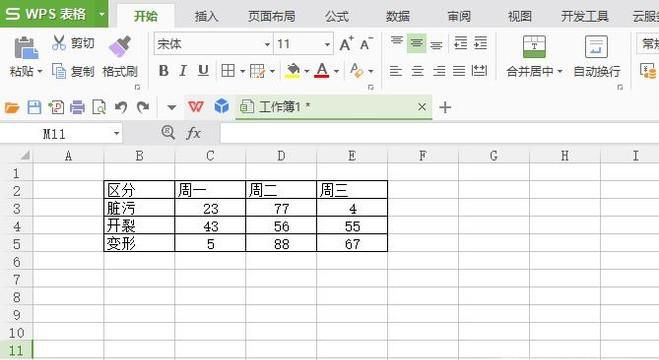Click the draw border table icon
Screen dimensions: 659x360
(257, 71)
